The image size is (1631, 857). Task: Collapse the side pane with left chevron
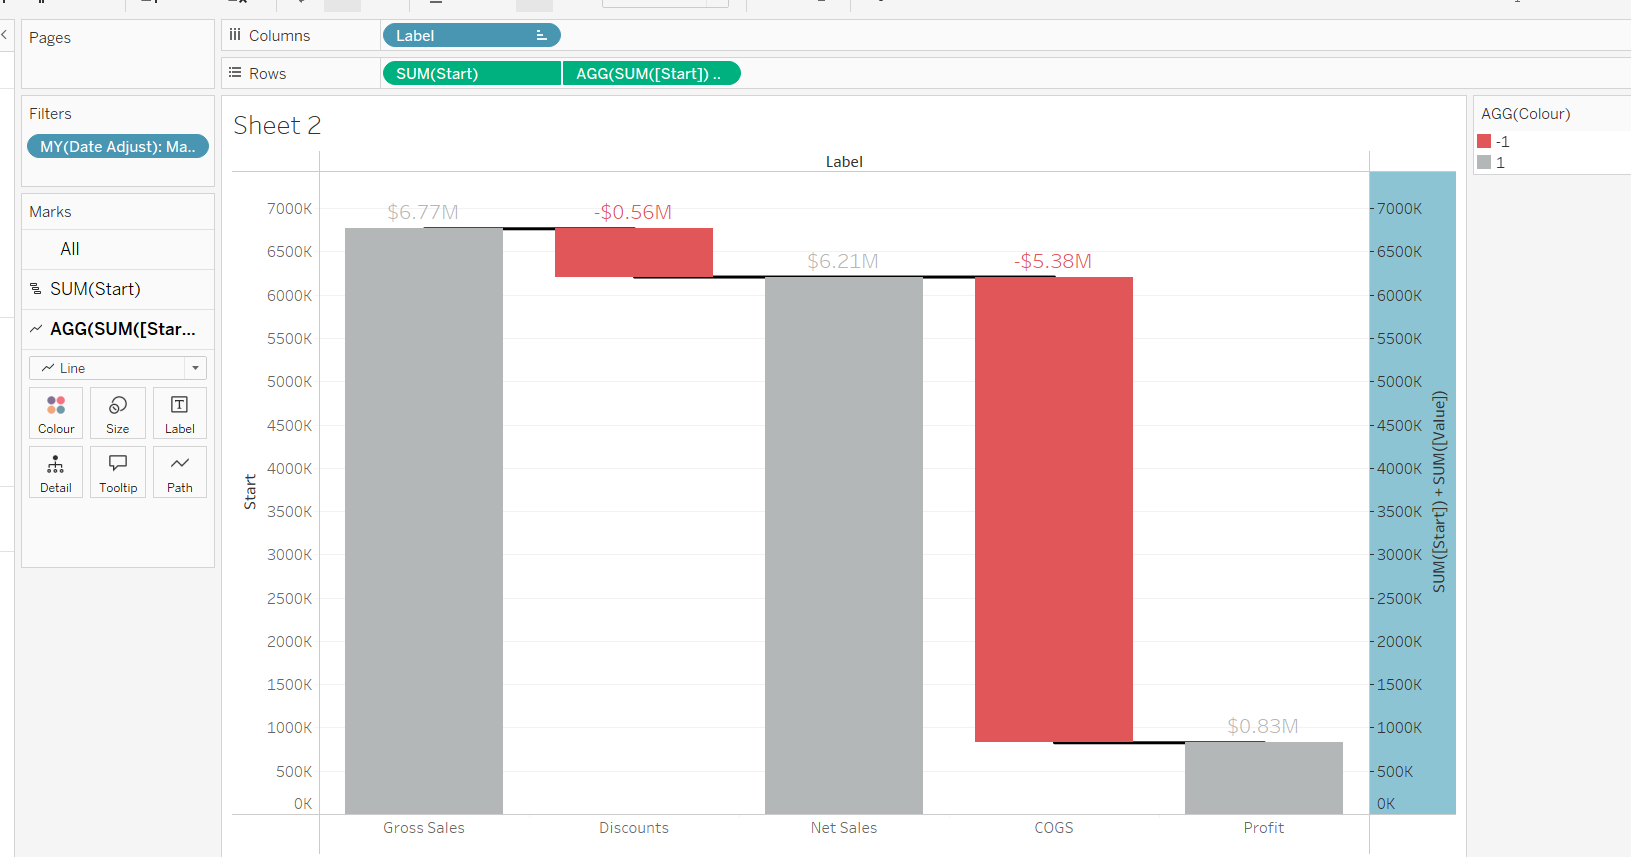(5, 35)
